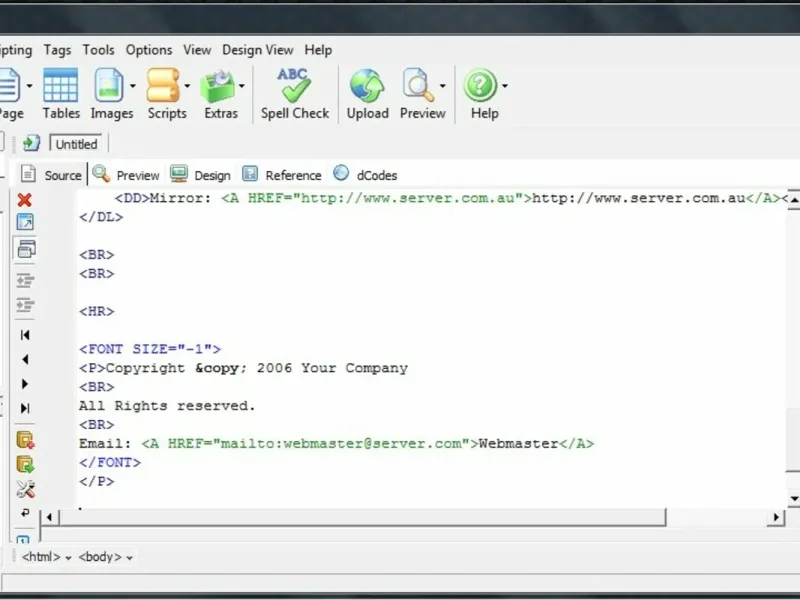Expand the Images dropdown arrow
The width and height of the screenshot is (800, 600).
click(133, 86)
